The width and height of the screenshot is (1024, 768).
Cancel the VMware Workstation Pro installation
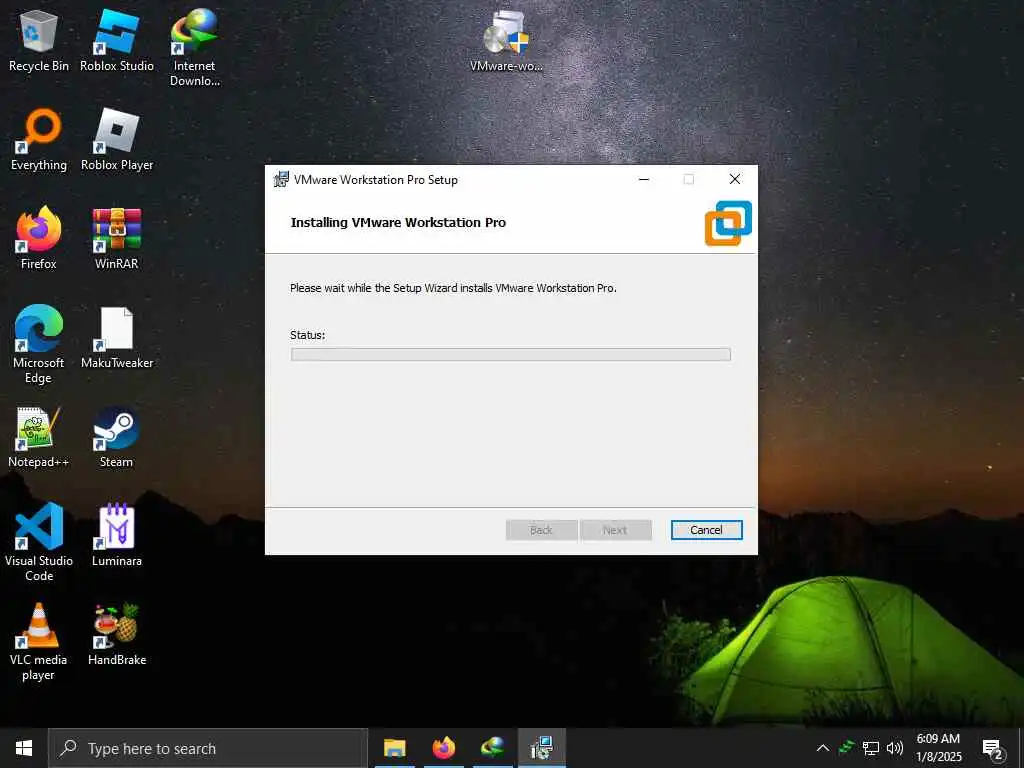click(707, 530)
